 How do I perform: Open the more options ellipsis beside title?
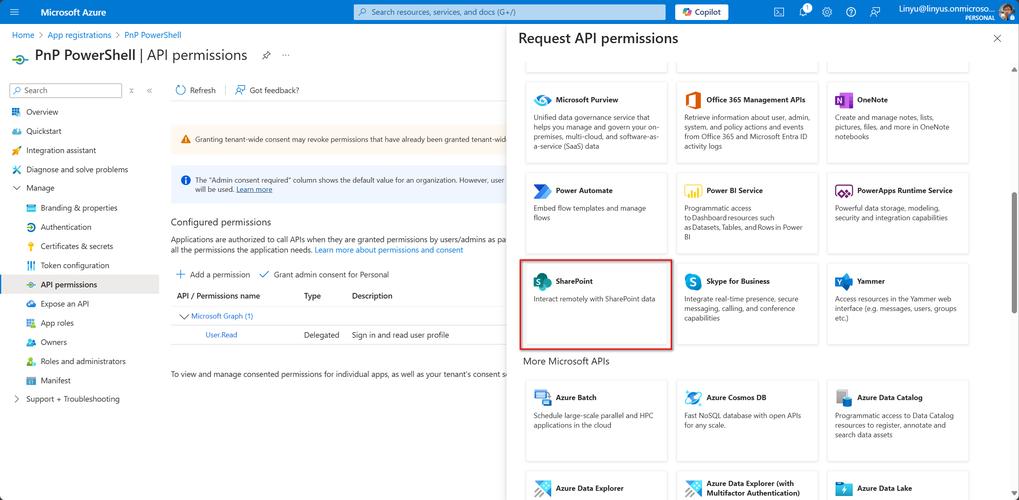click(x=285, y=55)
